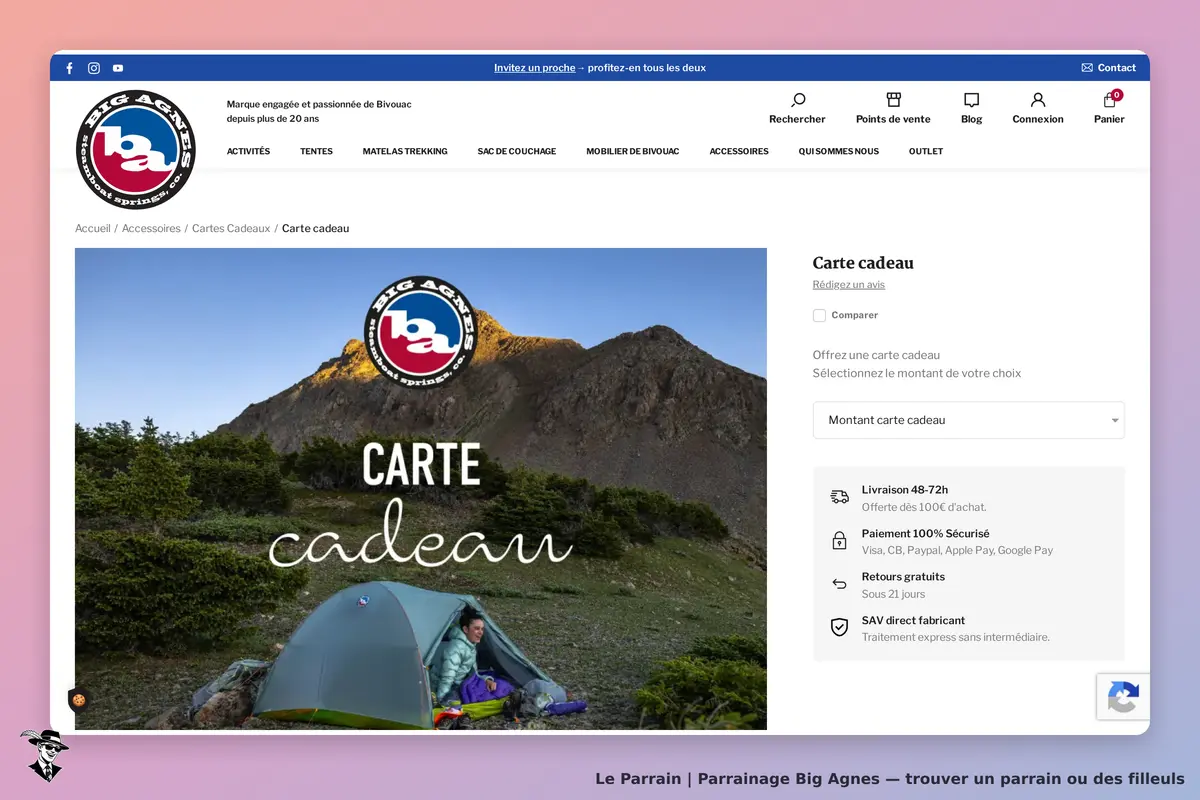This screenshot has height=800, width=1200.
Task: Click the Big Agnes header logo
Action: pos(135,150)
